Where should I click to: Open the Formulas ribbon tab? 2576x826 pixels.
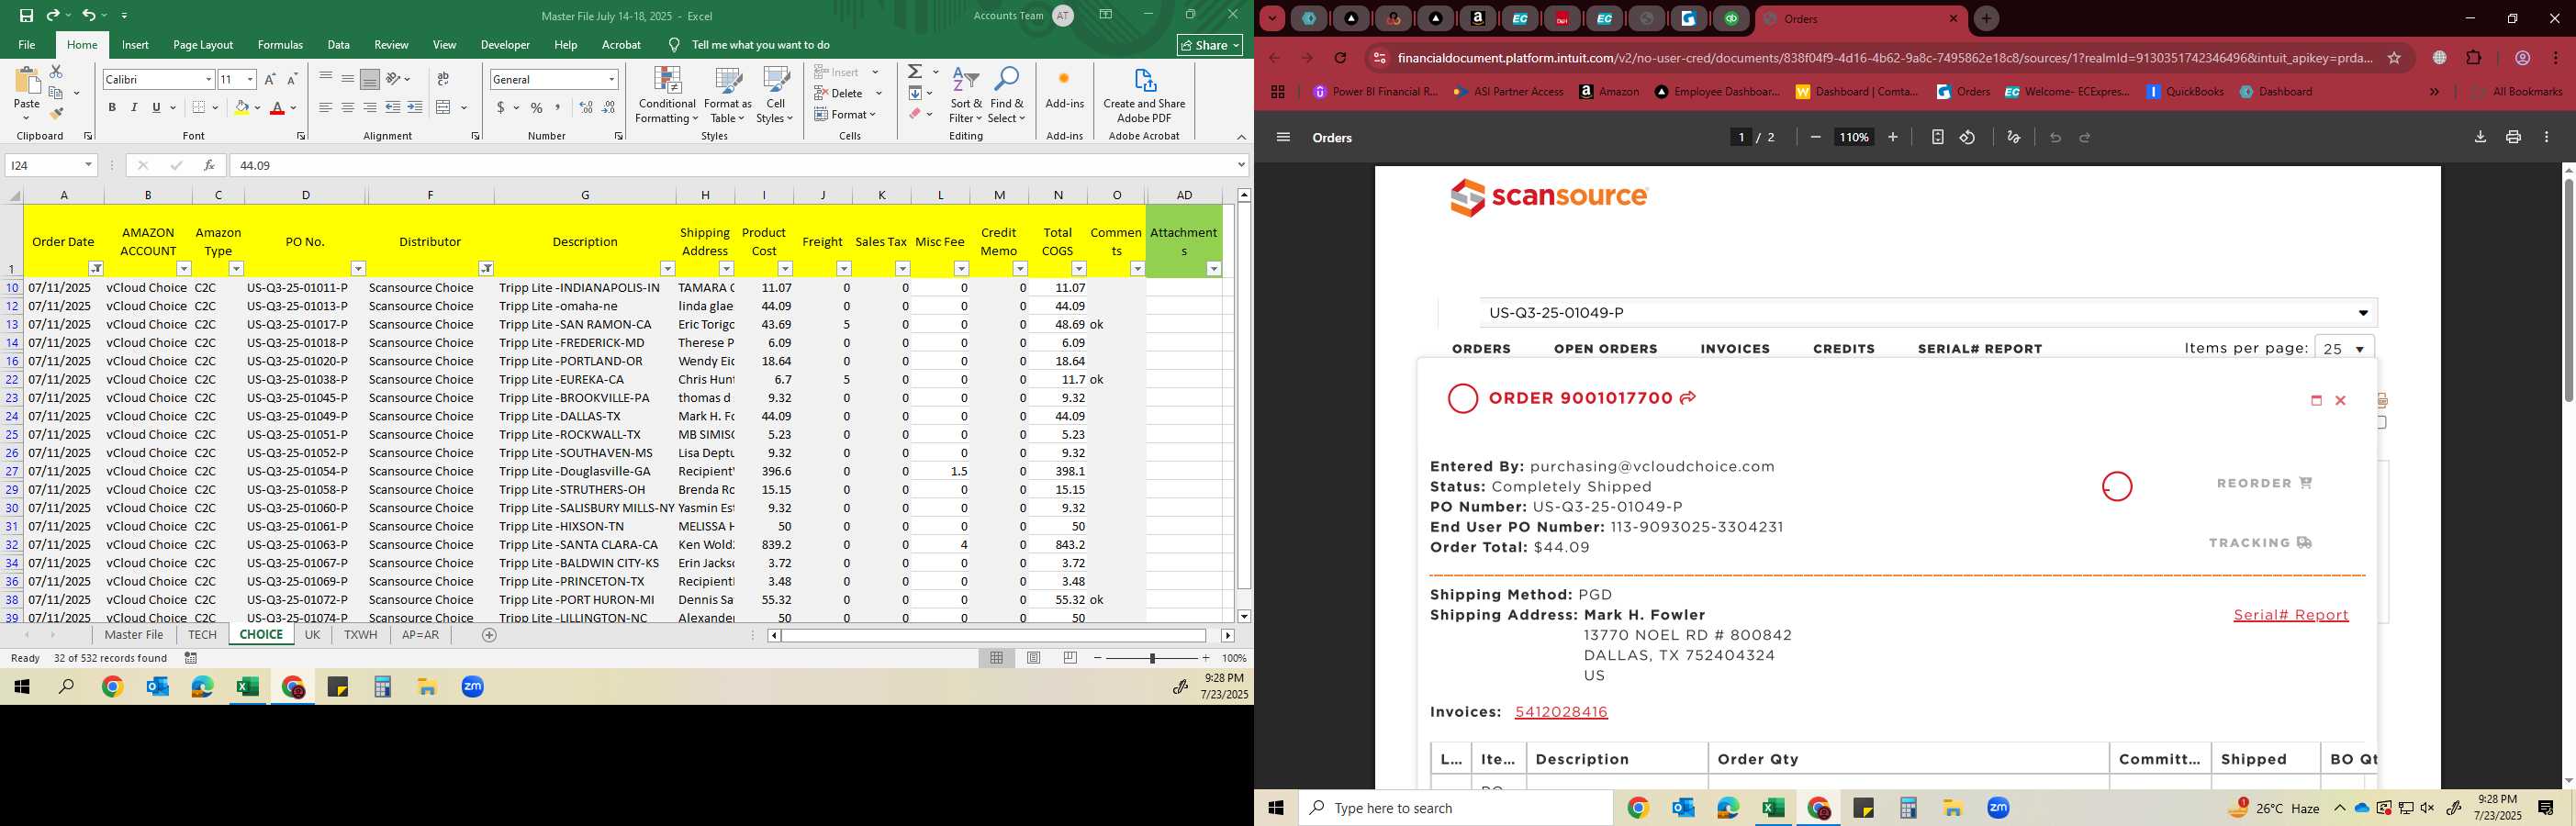pos(280,45)
